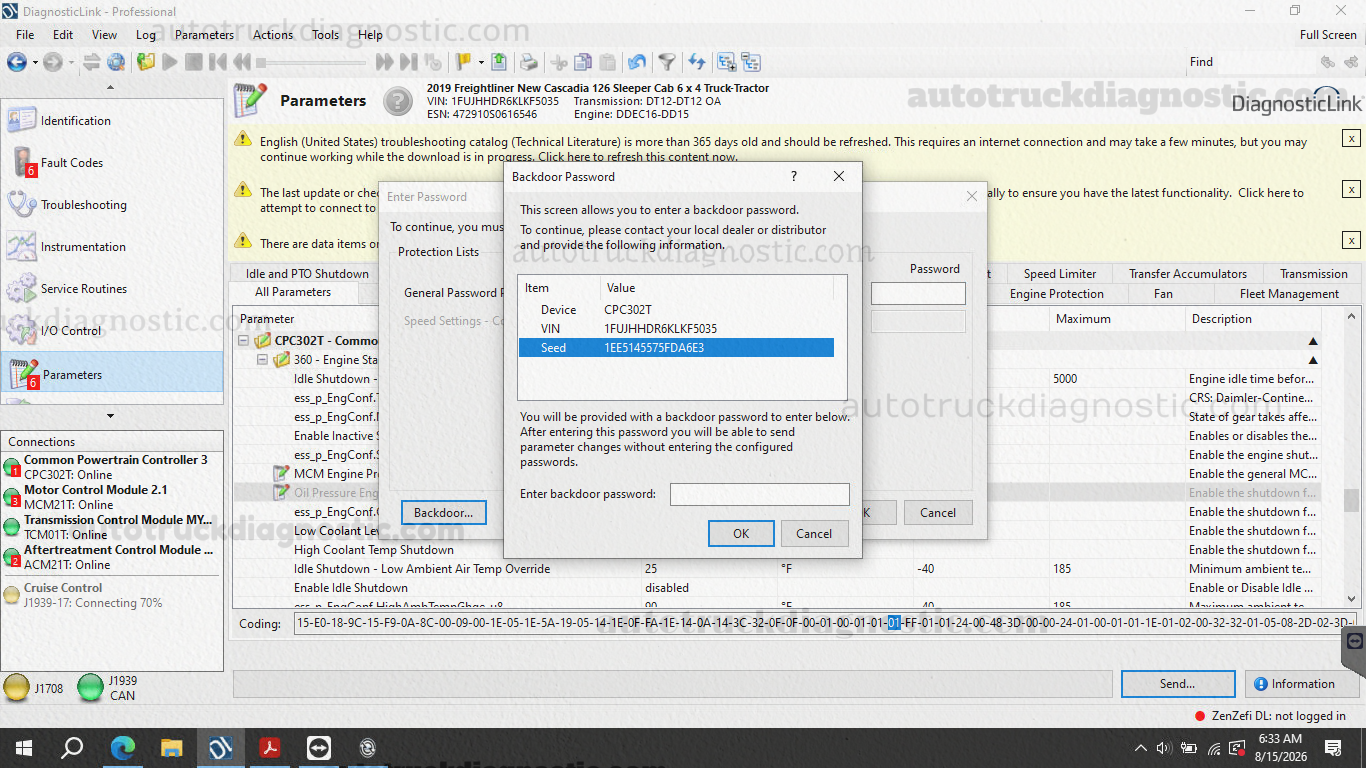This screenshot has height=768, width=1366.
Task: Click the connect/disconnect arrows toolbar icon
Action: click(x=91, y=62)
